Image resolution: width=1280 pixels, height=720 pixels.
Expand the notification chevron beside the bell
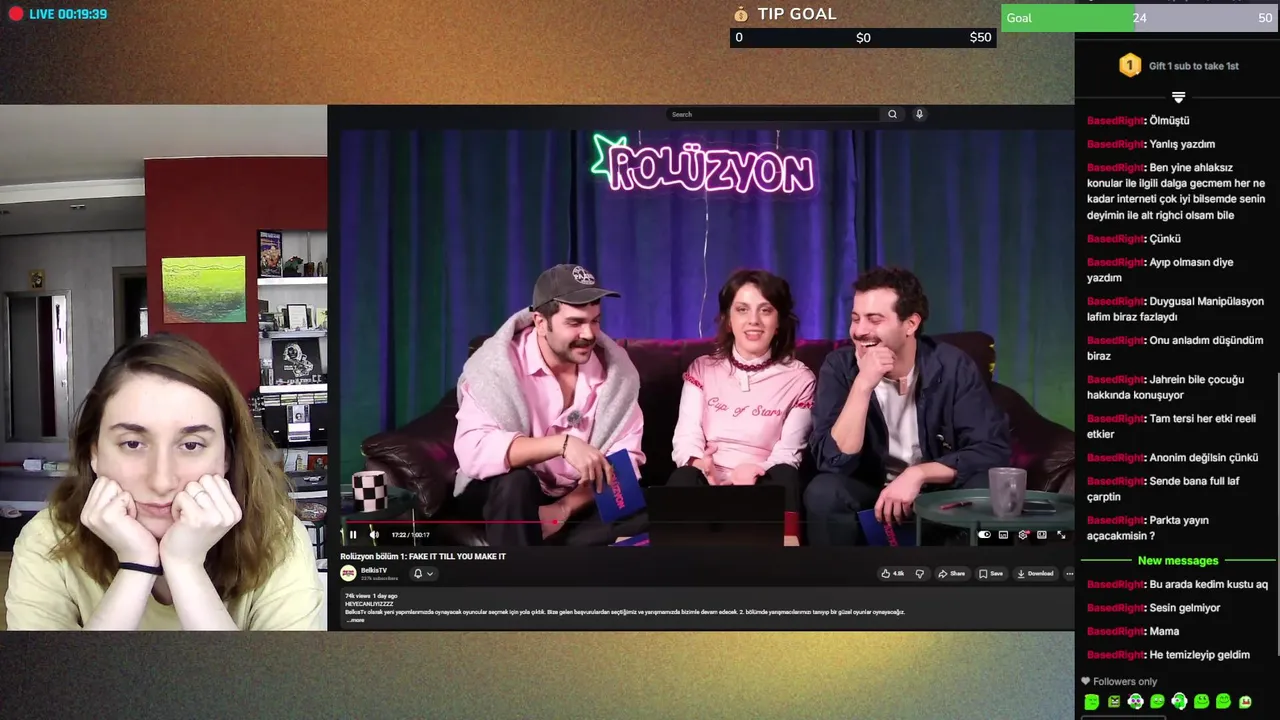pos(430,573)
